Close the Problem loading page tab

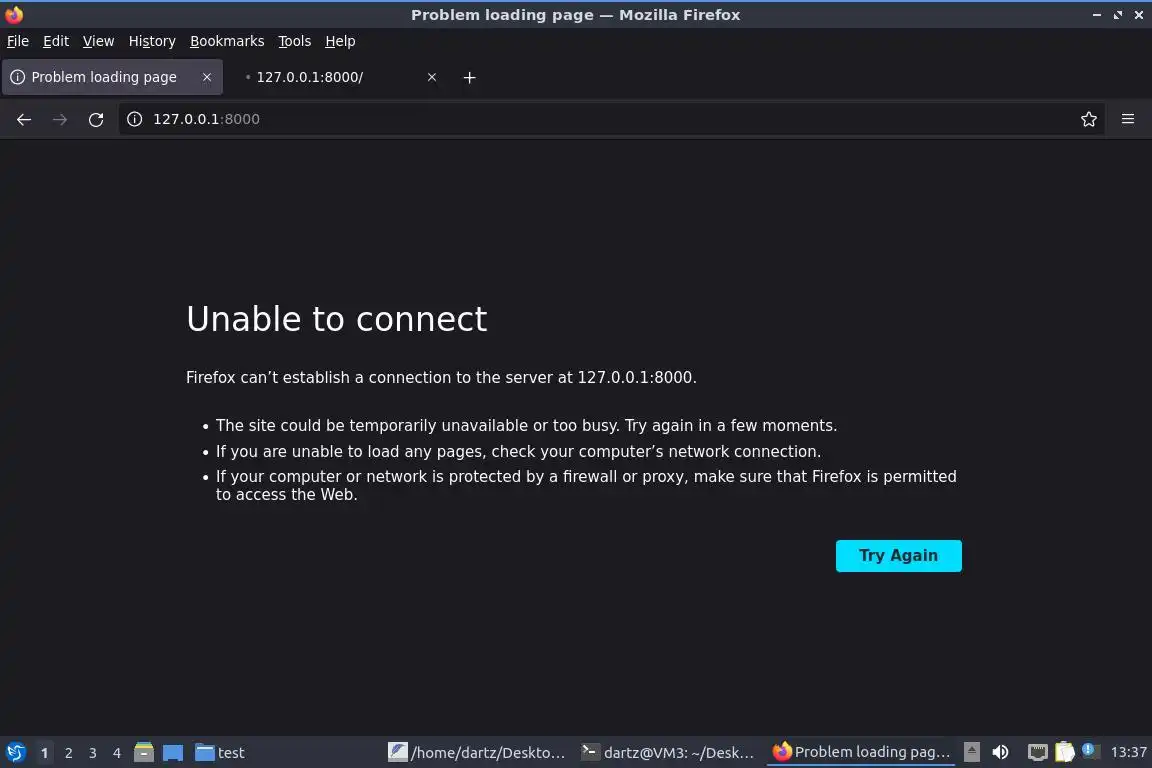tap(207, 77)
